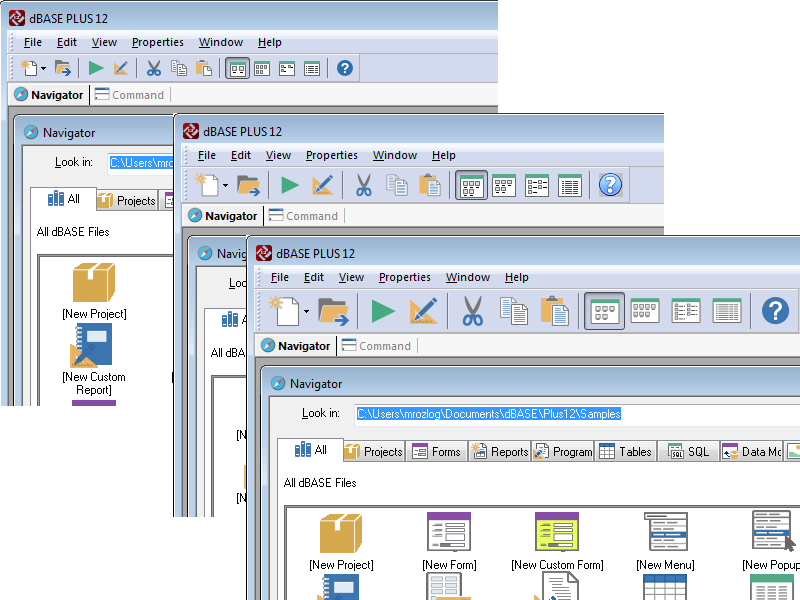Select the Tables tab in the front Navigator
This screenshot has height=600, width=800.
tap(626, 452)
